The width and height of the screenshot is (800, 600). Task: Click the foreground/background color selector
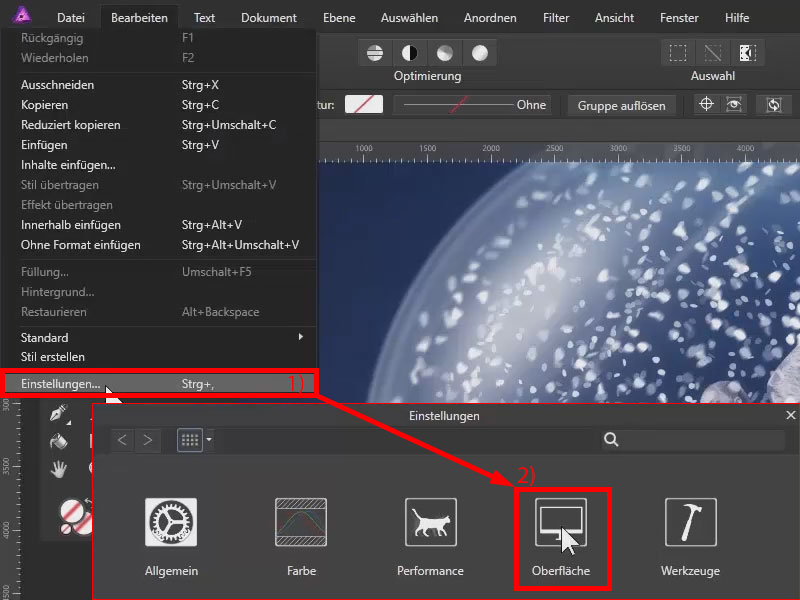tap(74, 516)
